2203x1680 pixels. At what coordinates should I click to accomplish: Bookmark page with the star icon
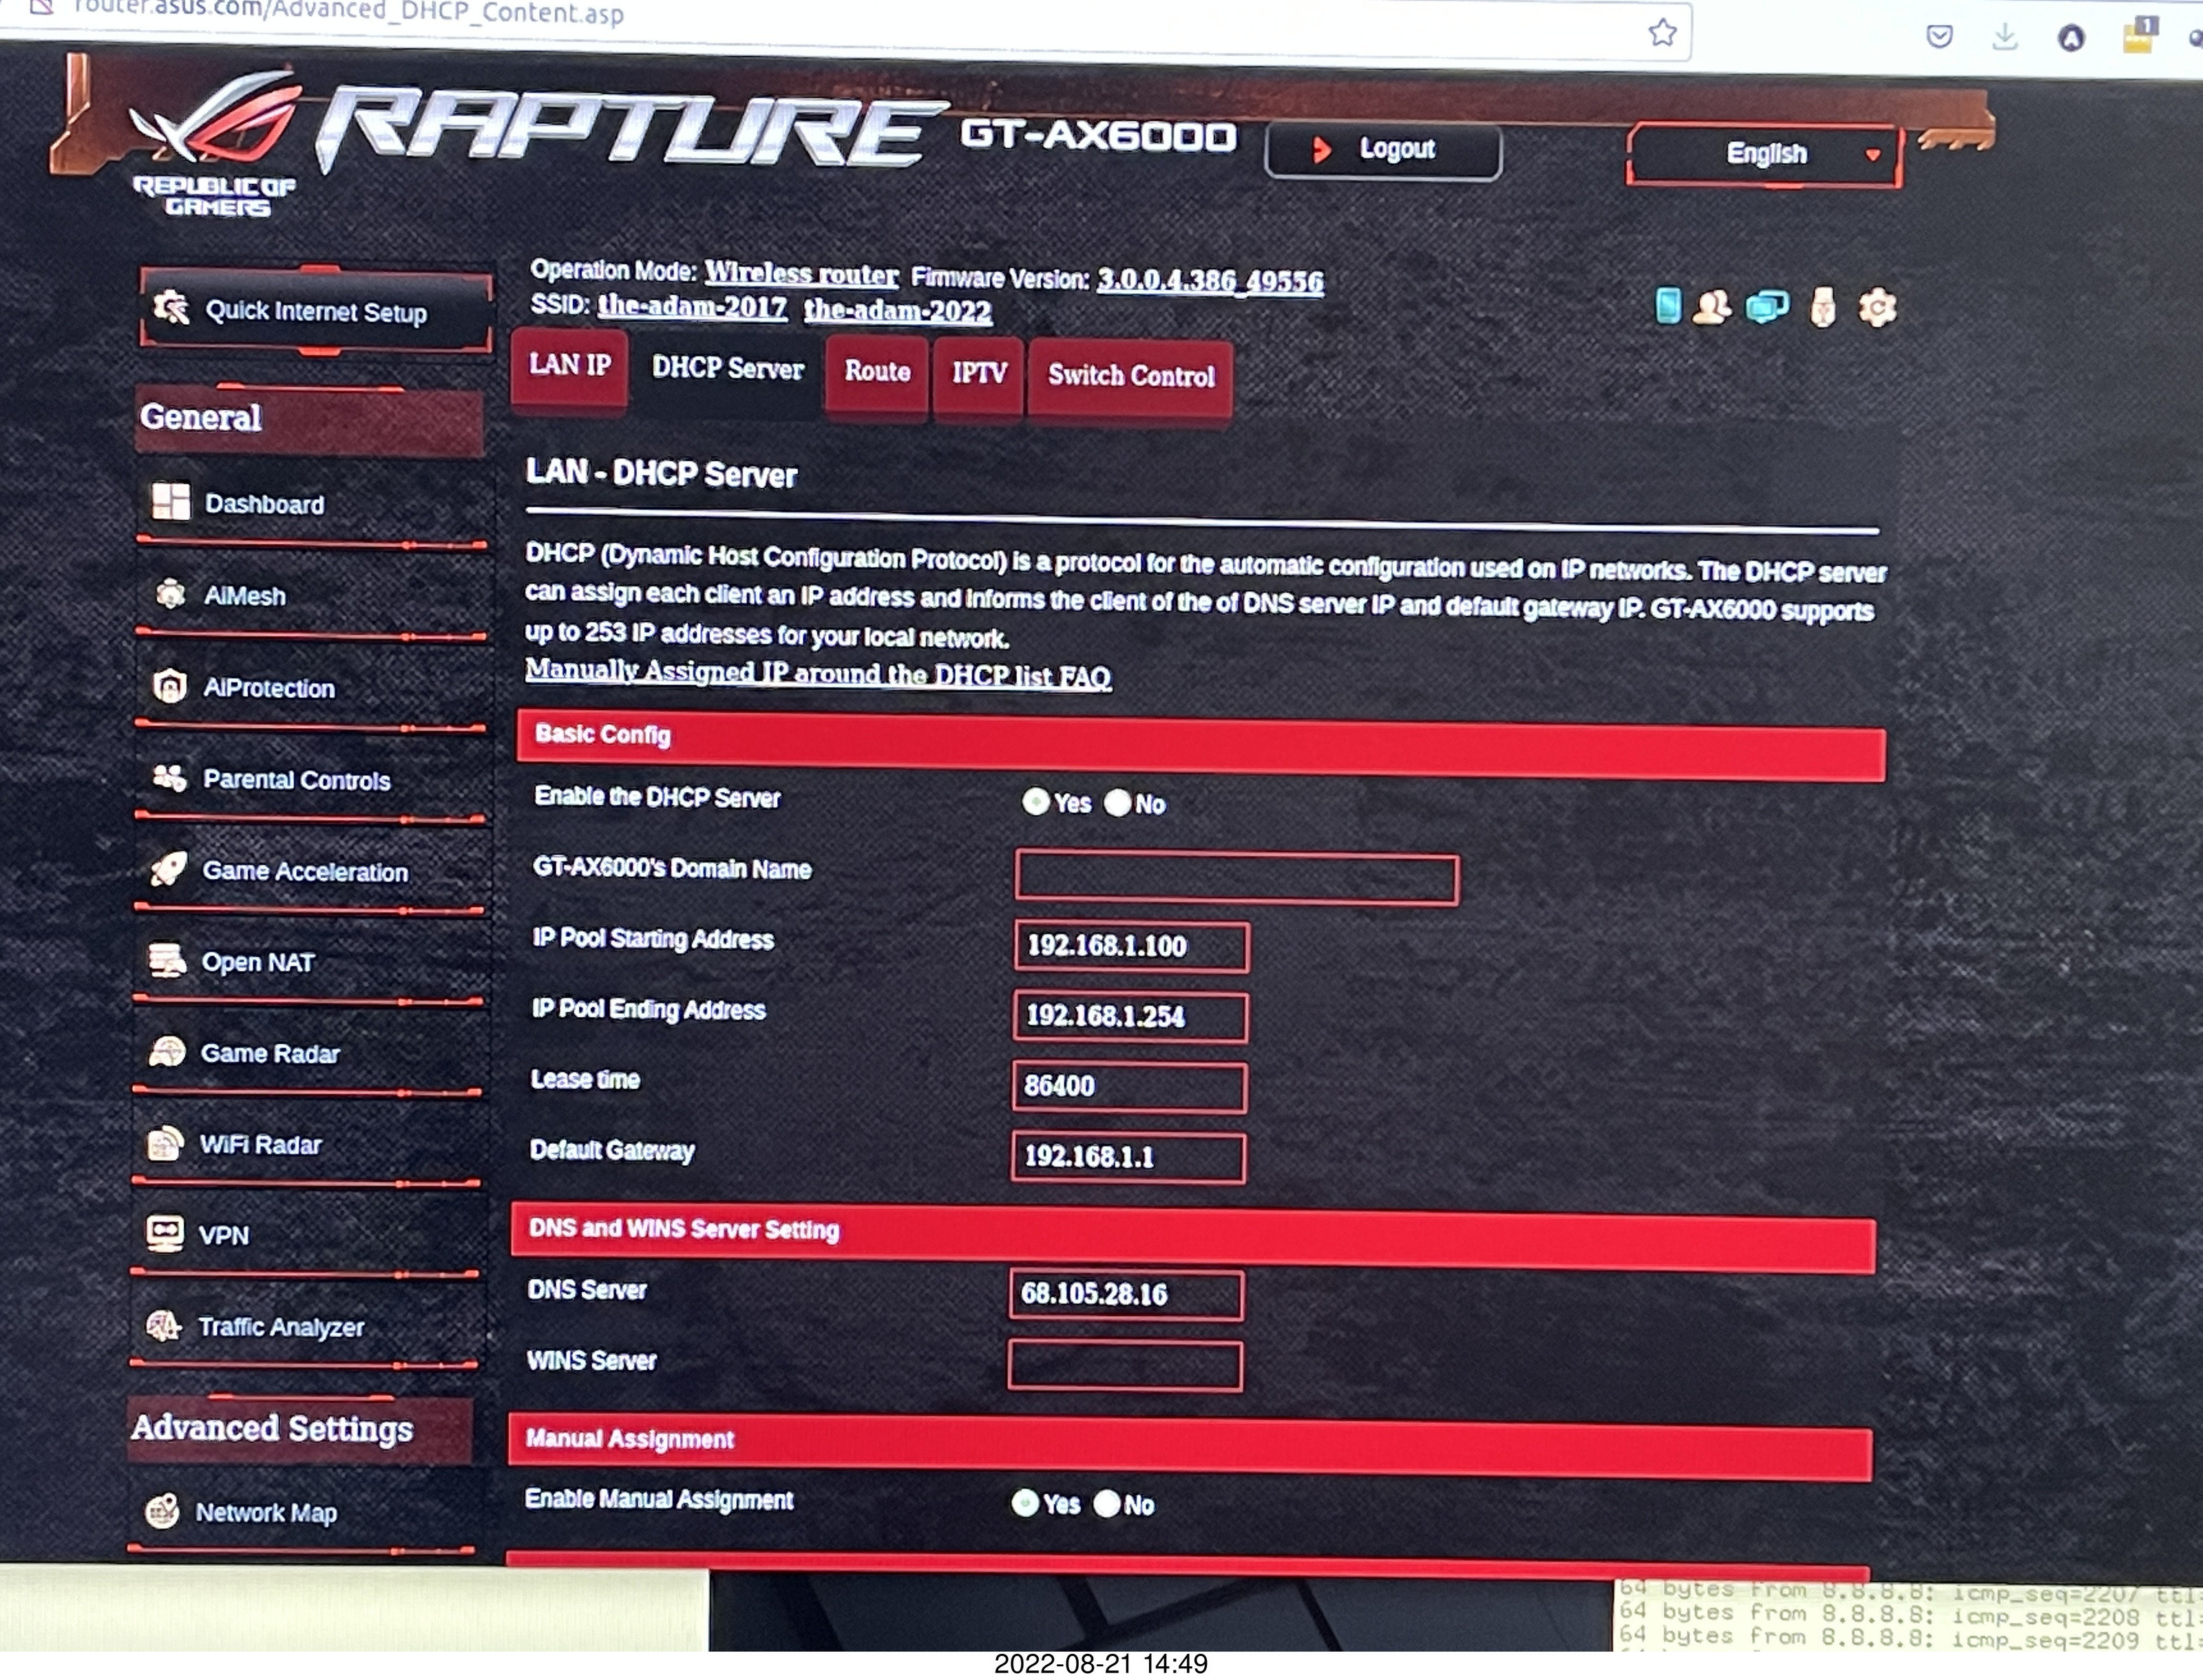[1662, 33]
